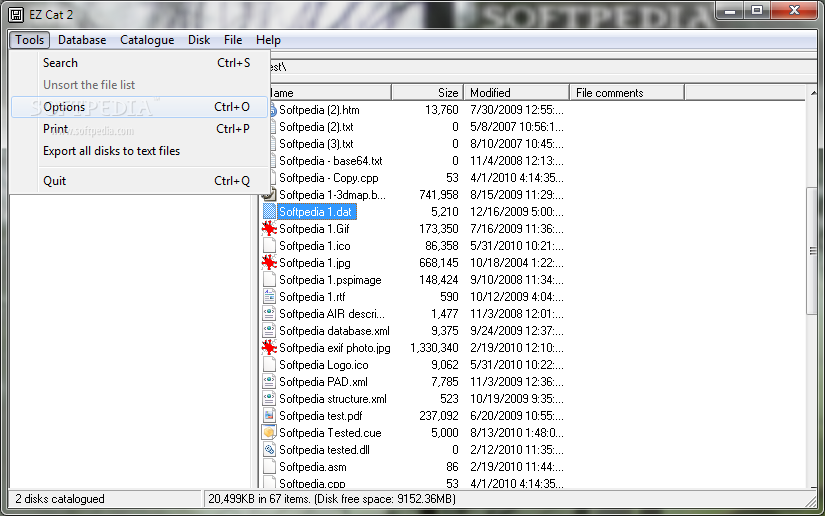Open the Tools menu
825x516 pixels.
tap(29, 40)
